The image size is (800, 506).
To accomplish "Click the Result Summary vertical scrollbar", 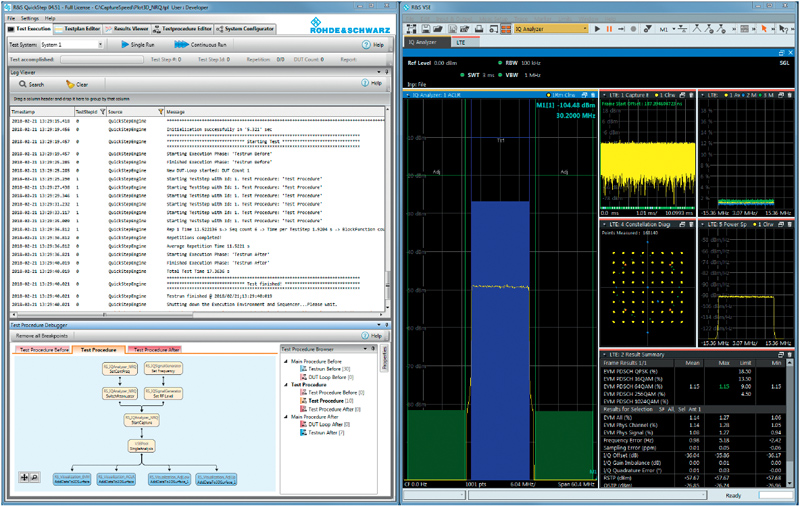I will pyautogui.click(x=790, y=422).
